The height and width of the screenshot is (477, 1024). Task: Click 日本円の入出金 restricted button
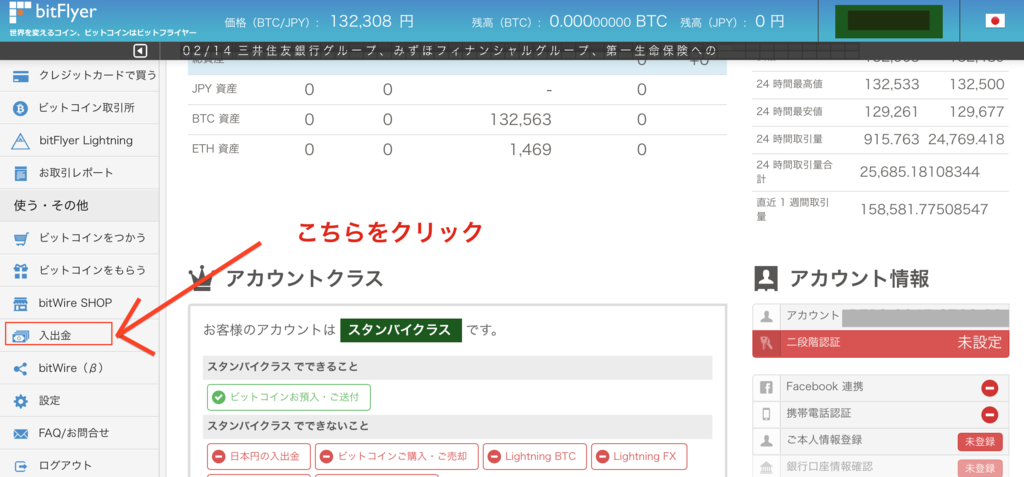259,456
